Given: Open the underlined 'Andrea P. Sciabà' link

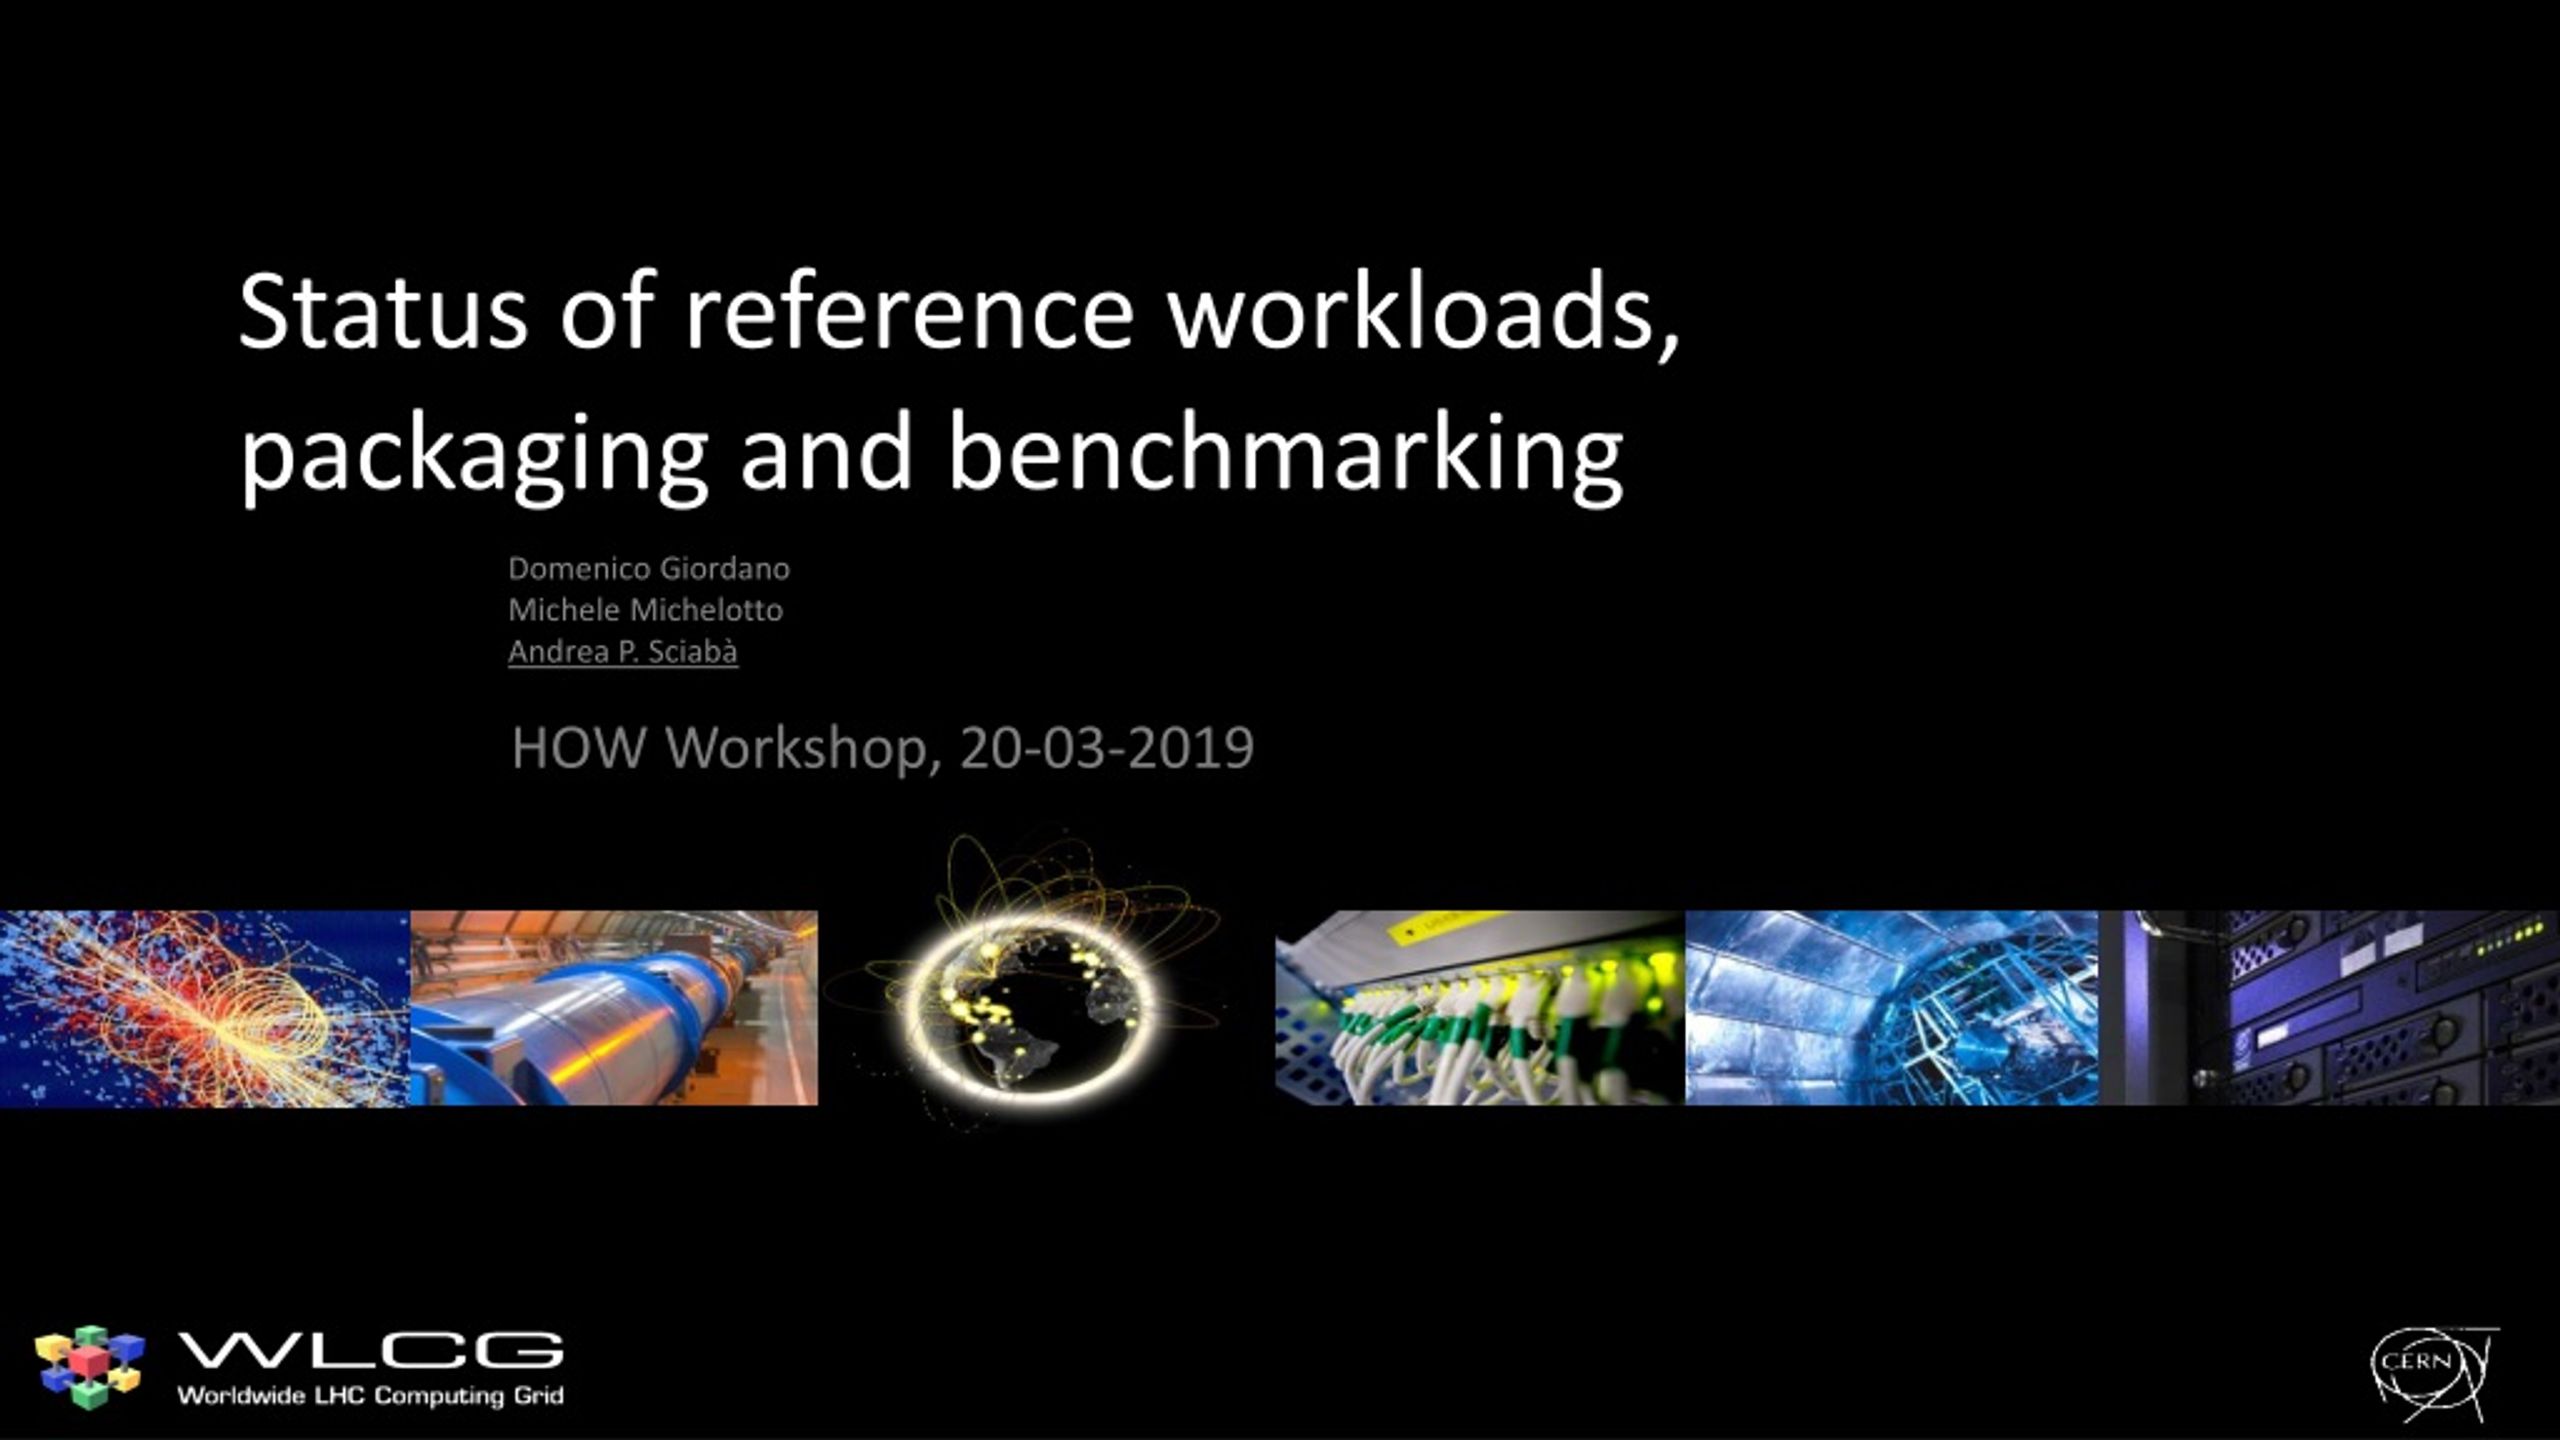Looking at the screenshot, I should [623, 651].
